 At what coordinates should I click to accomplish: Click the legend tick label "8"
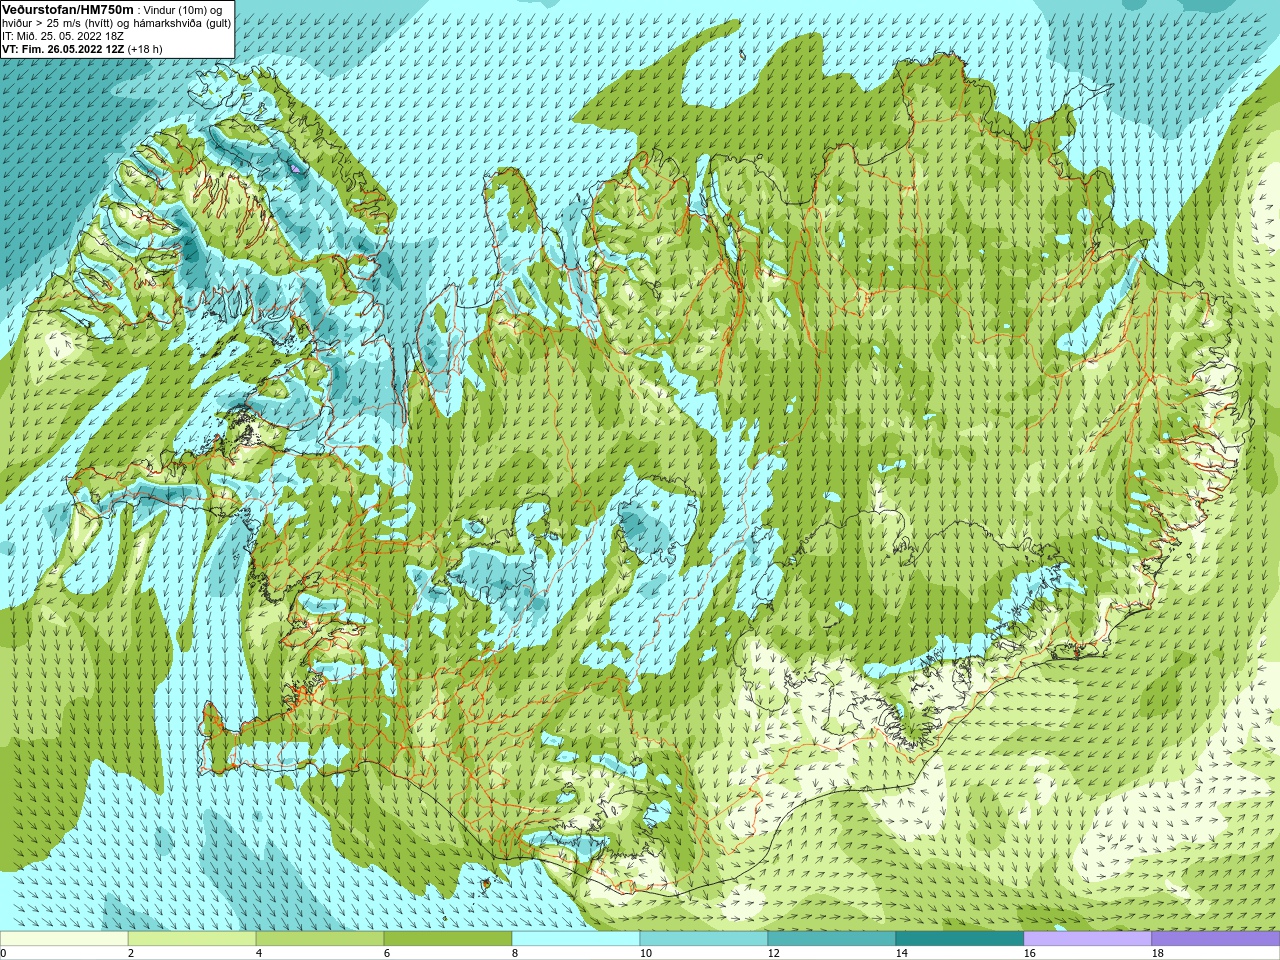click(515, 953)
